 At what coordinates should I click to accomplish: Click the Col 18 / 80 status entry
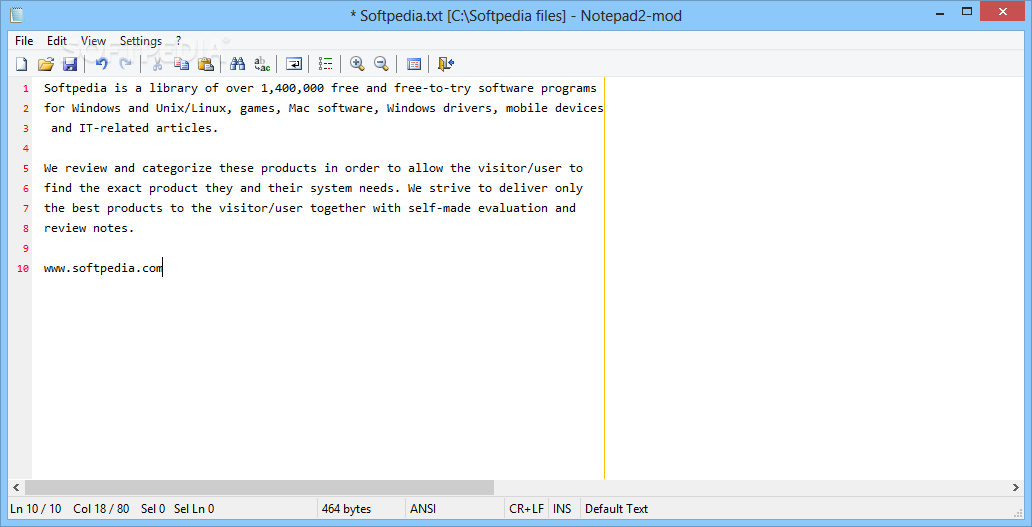[x=101, y=509]
